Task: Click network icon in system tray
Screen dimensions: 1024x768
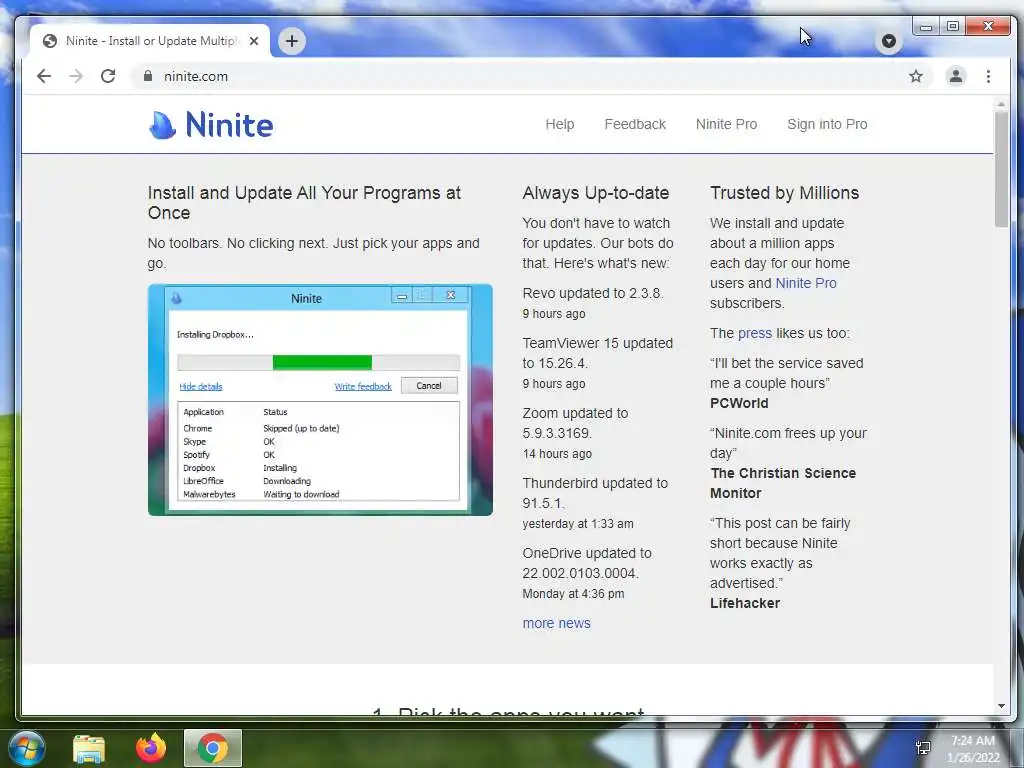Action: pyautogui.click(x=923, y=748)
